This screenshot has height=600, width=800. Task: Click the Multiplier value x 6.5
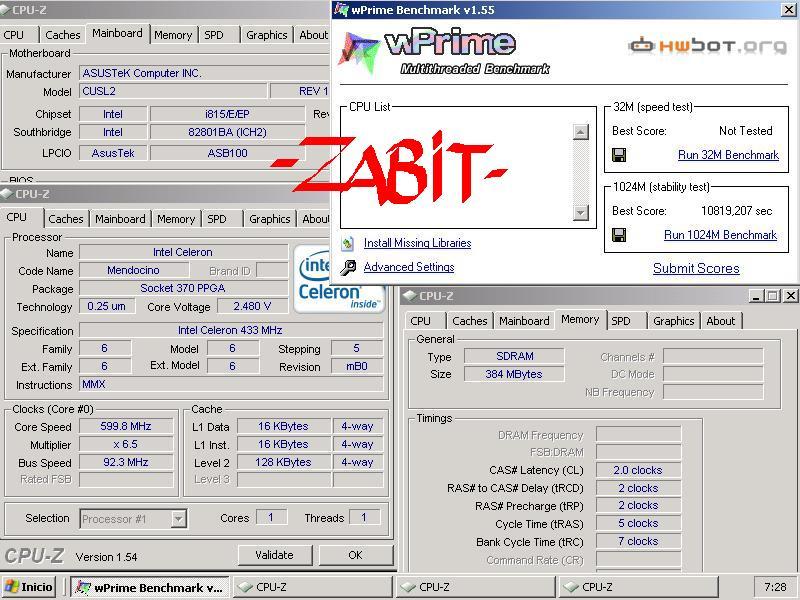tap(126, 444)
